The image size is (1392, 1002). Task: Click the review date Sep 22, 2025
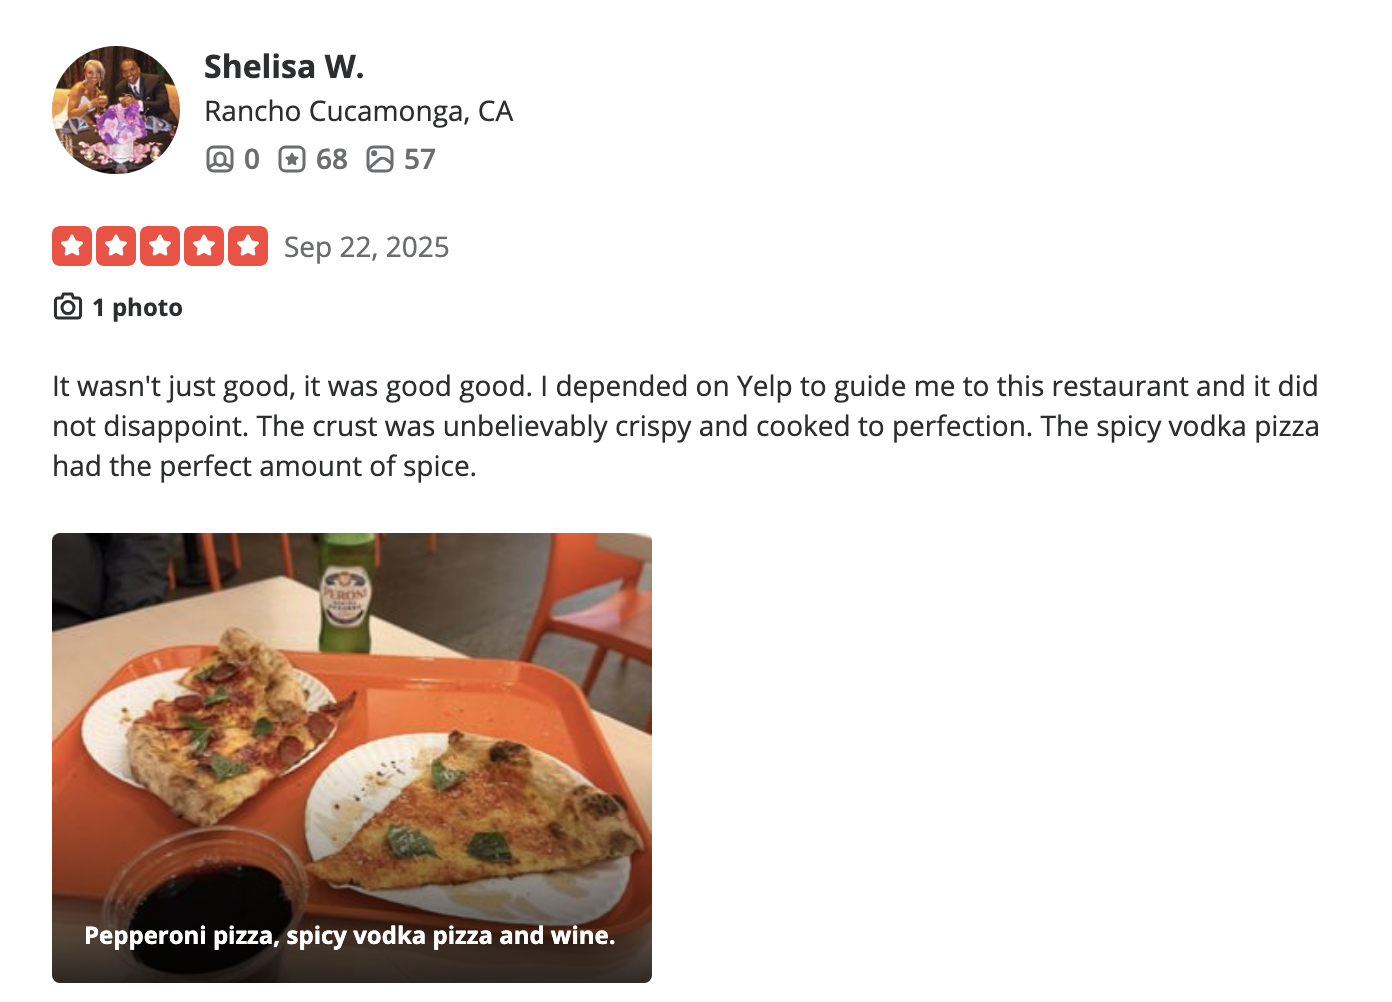click(366, 247)
